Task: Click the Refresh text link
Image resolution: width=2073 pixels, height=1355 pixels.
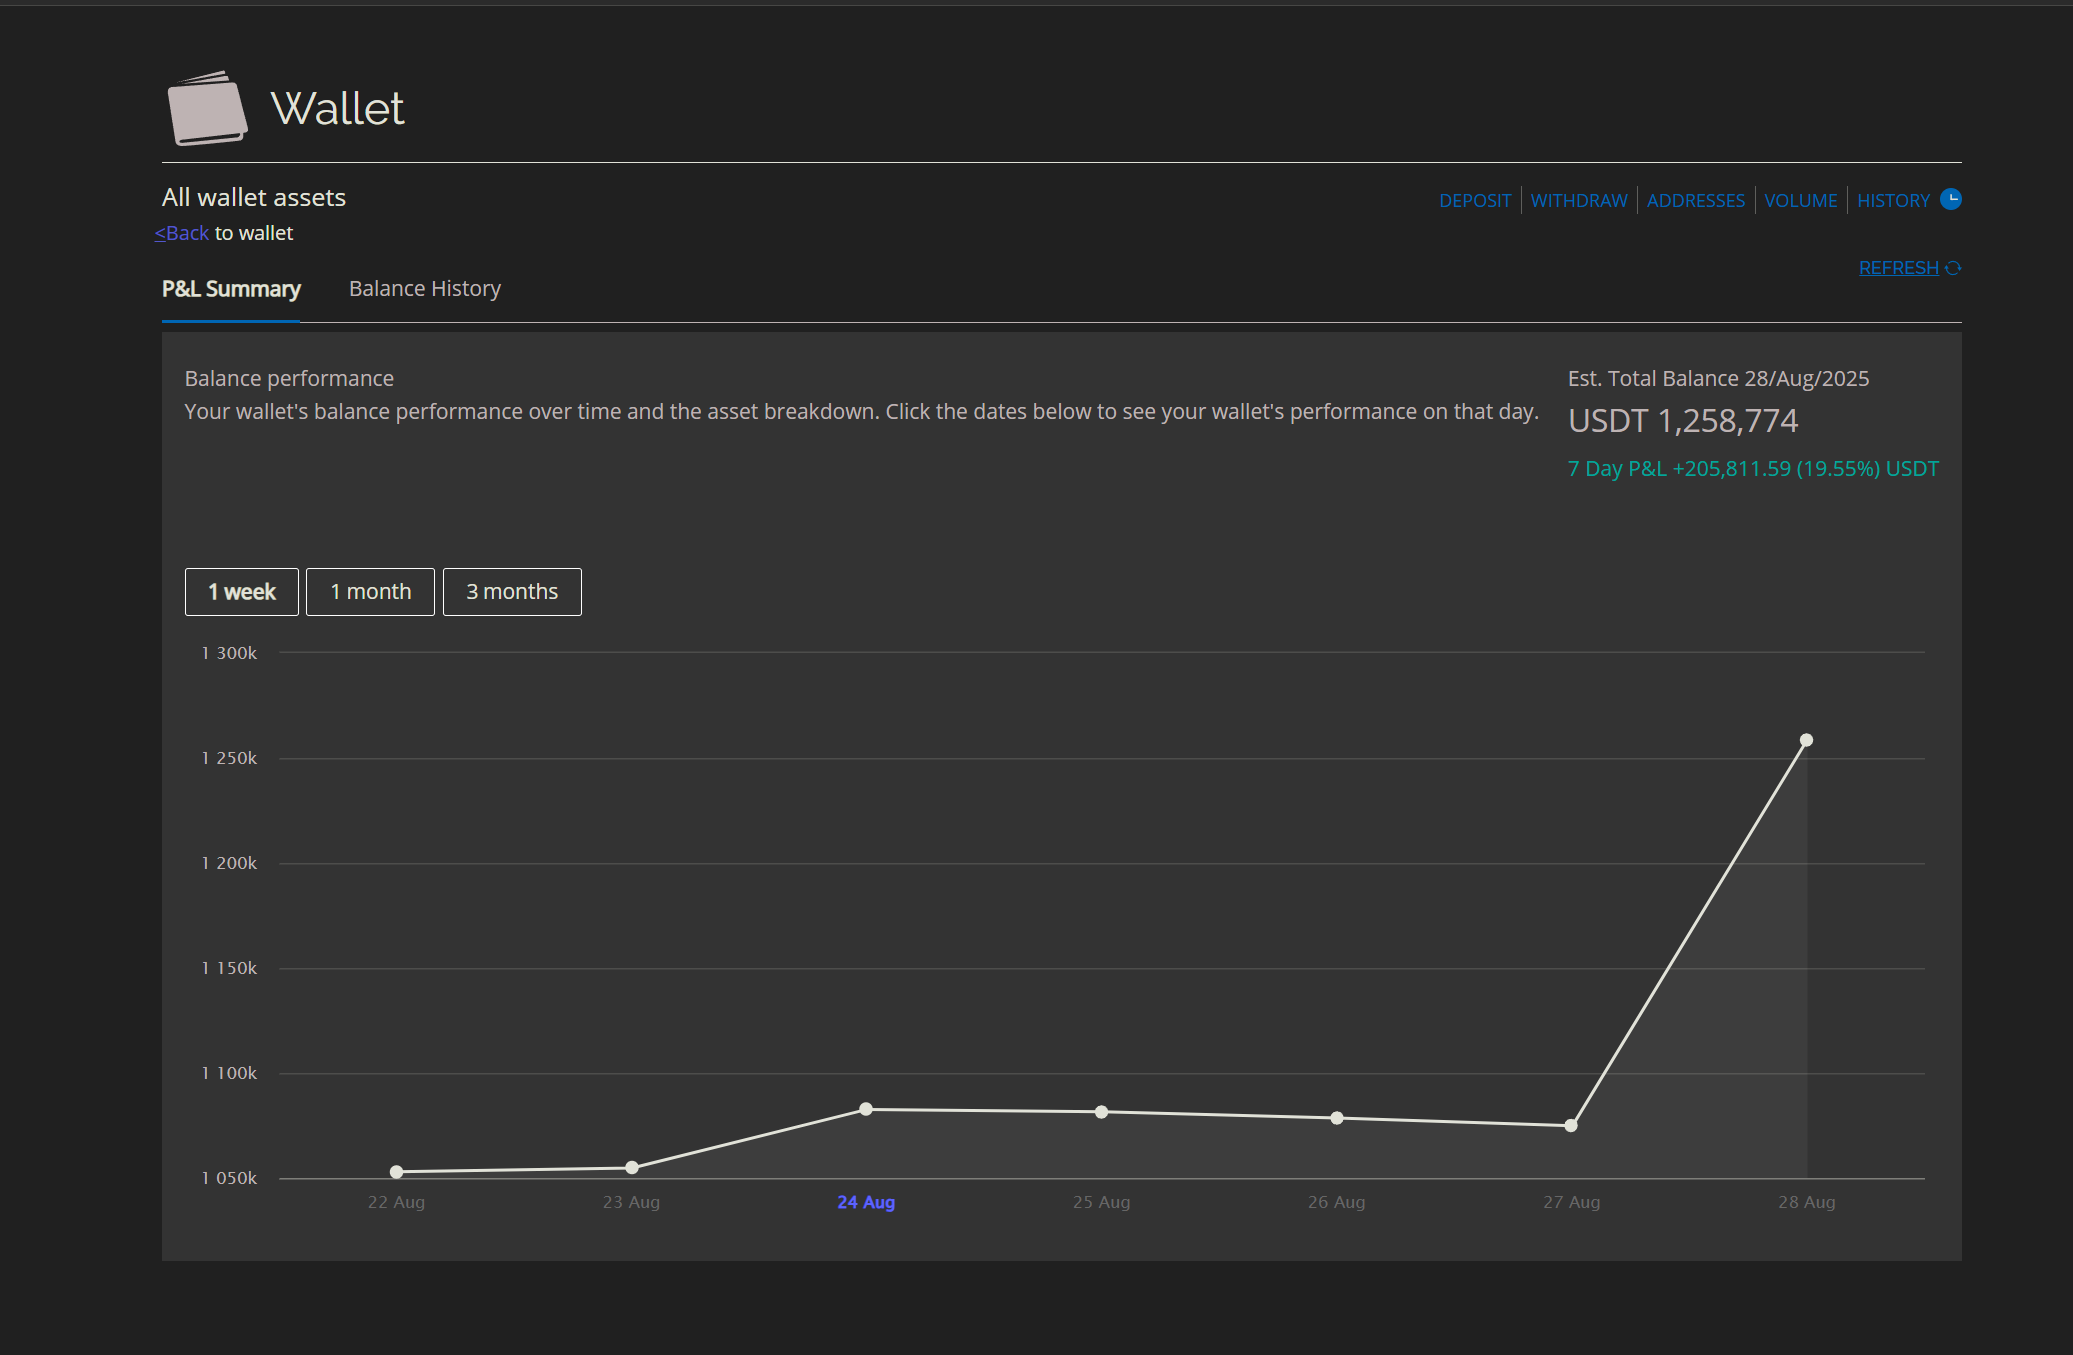Action: (1897, 268)
